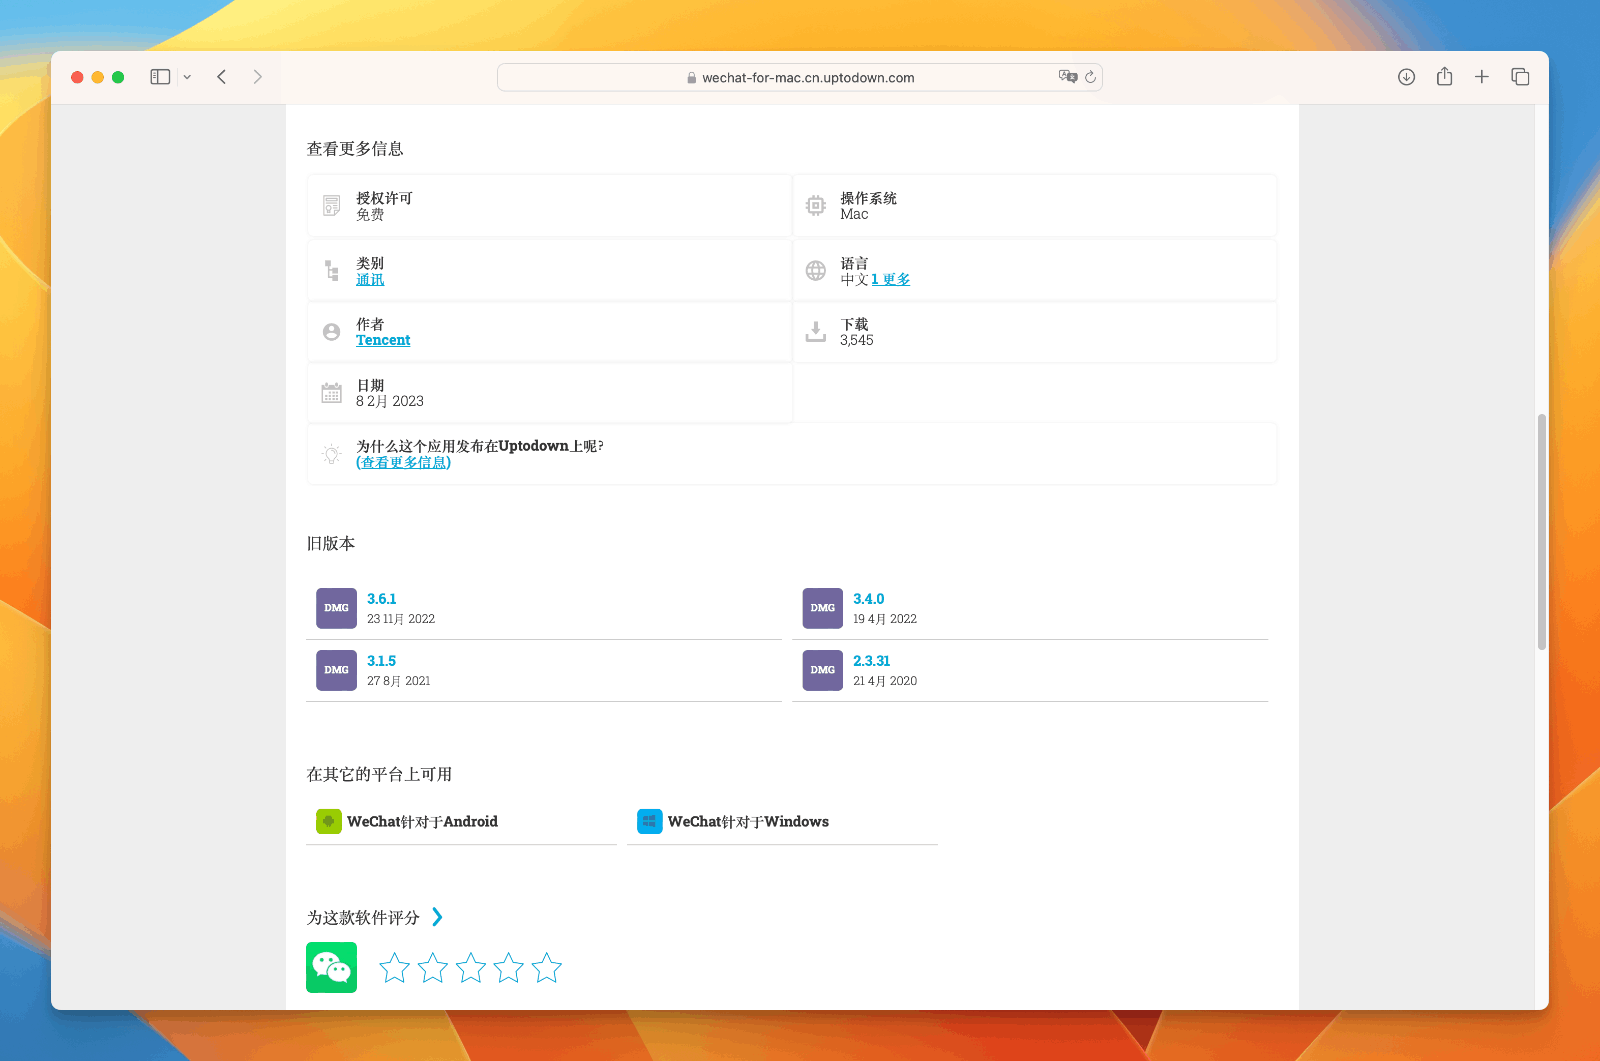Click the 查看更多信息 section heading
Image resolution: width=1600 pixels, height=1061 pixels.
tap(355, 149)
